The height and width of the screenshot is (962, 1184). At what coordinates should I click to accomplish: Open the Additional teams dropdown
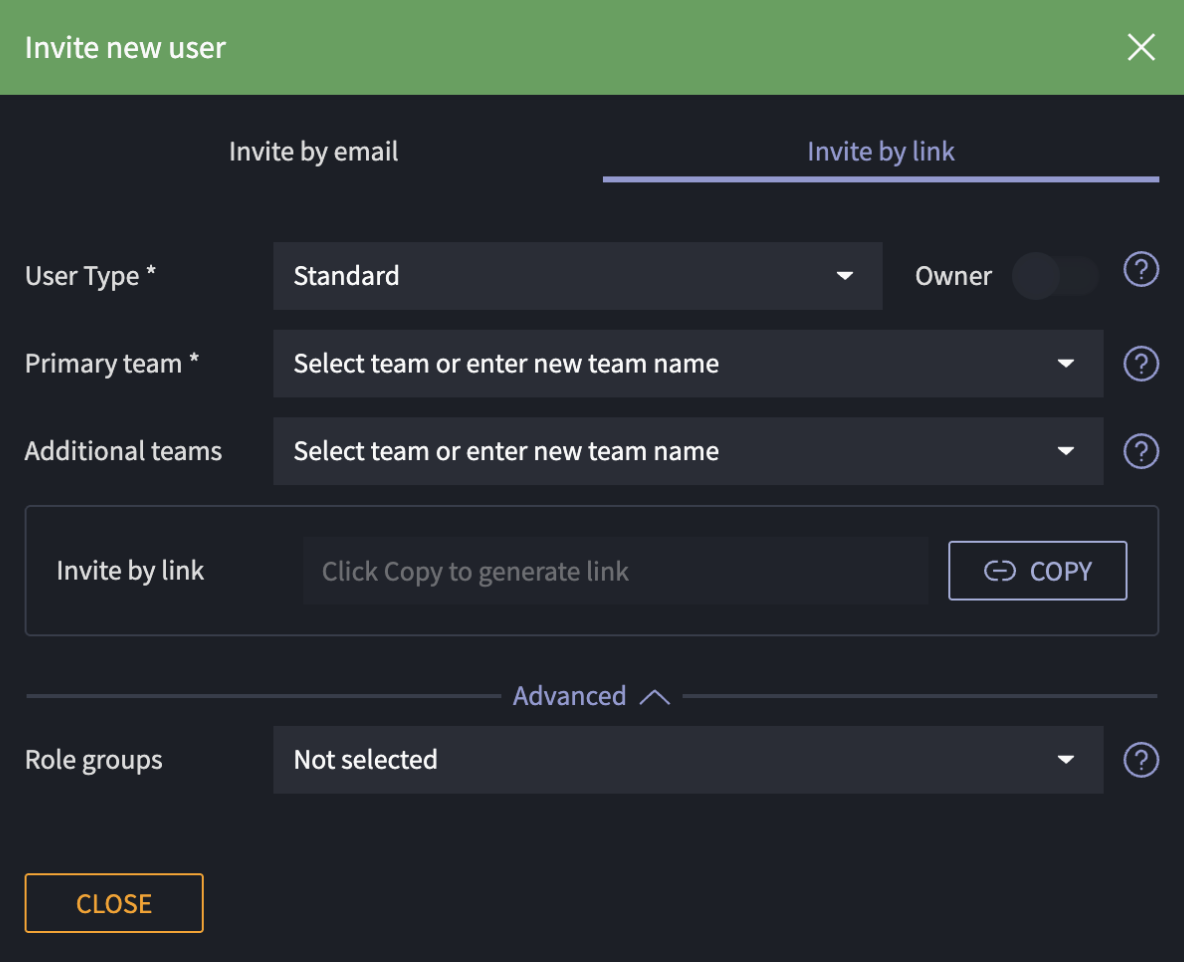point(687,452)
